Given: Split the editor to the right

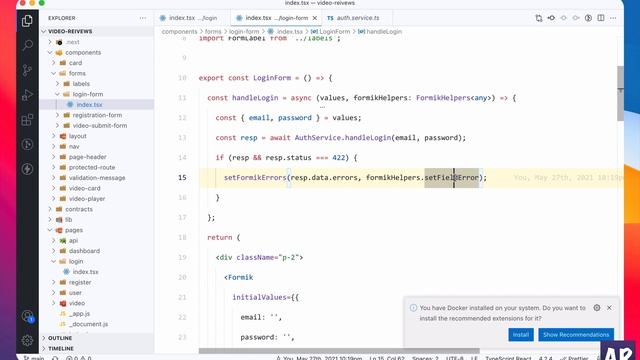Looking at the screenshot, I should tap(601, 18).
